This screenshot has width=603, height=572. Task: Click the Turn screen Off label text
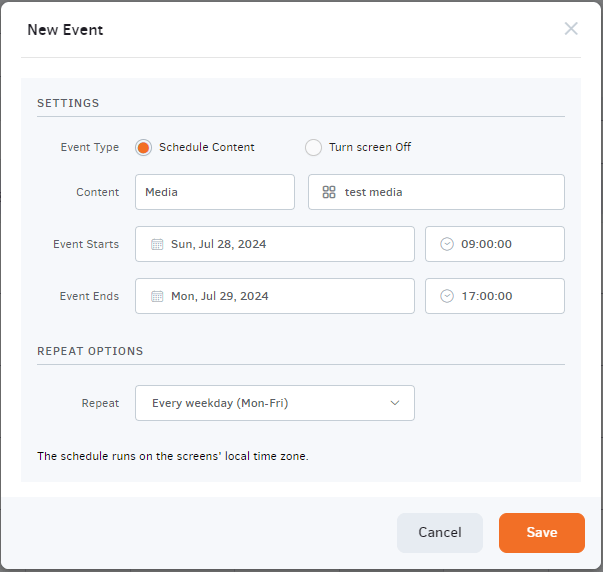[x=370, y=147]
